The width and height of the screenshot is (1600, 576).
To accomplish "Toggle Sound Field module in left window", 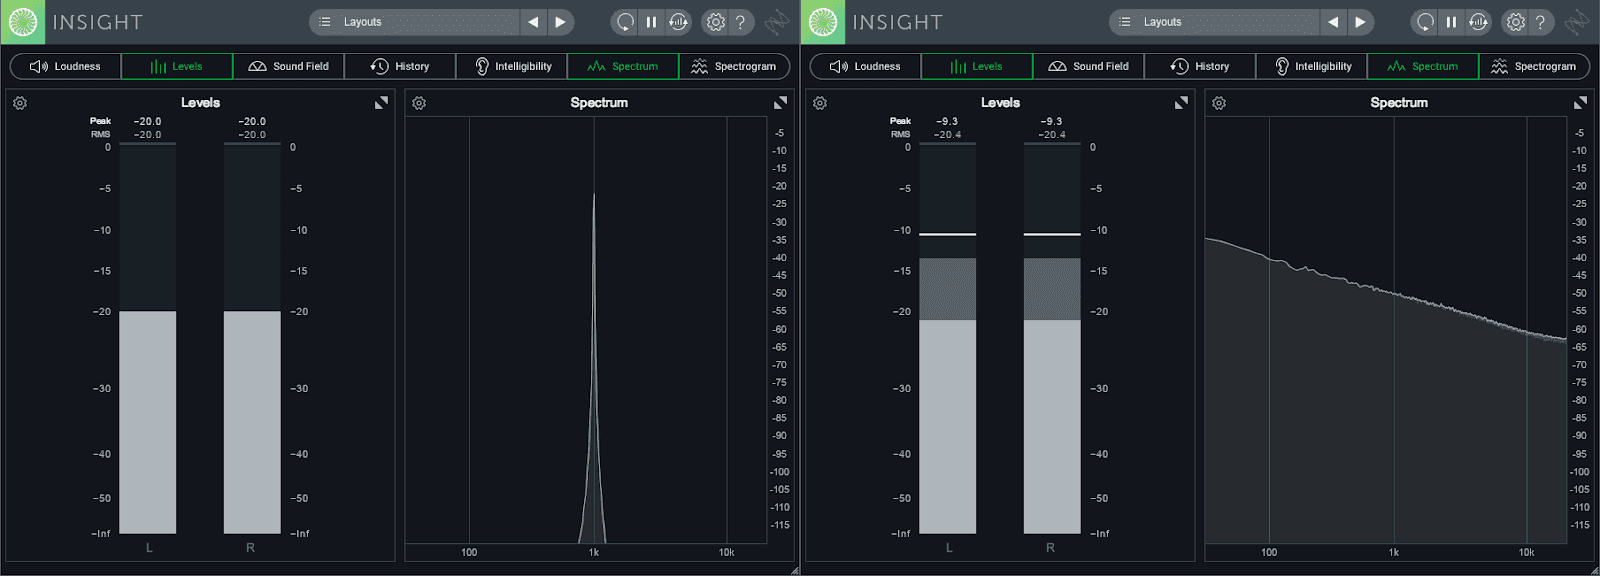I will point(288,66).
